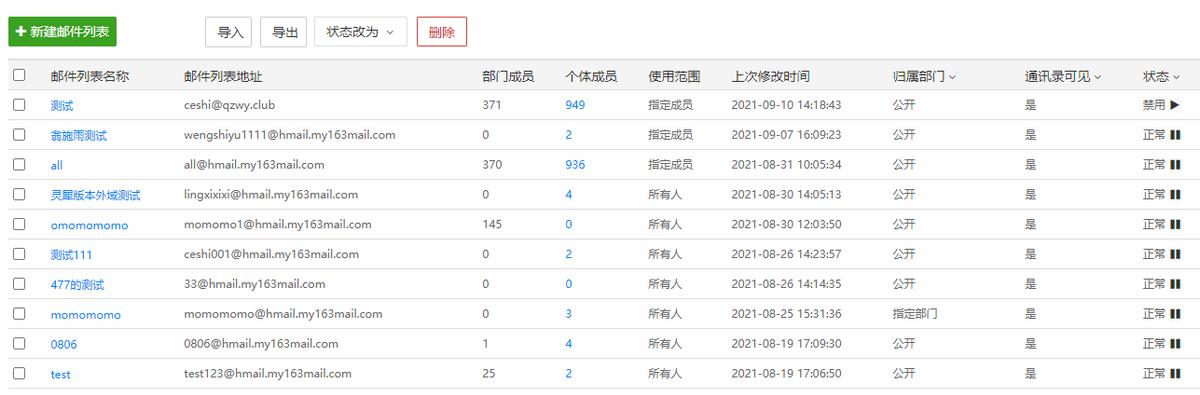Click the 邮件列表名称 column header

[x=90, y=76]
